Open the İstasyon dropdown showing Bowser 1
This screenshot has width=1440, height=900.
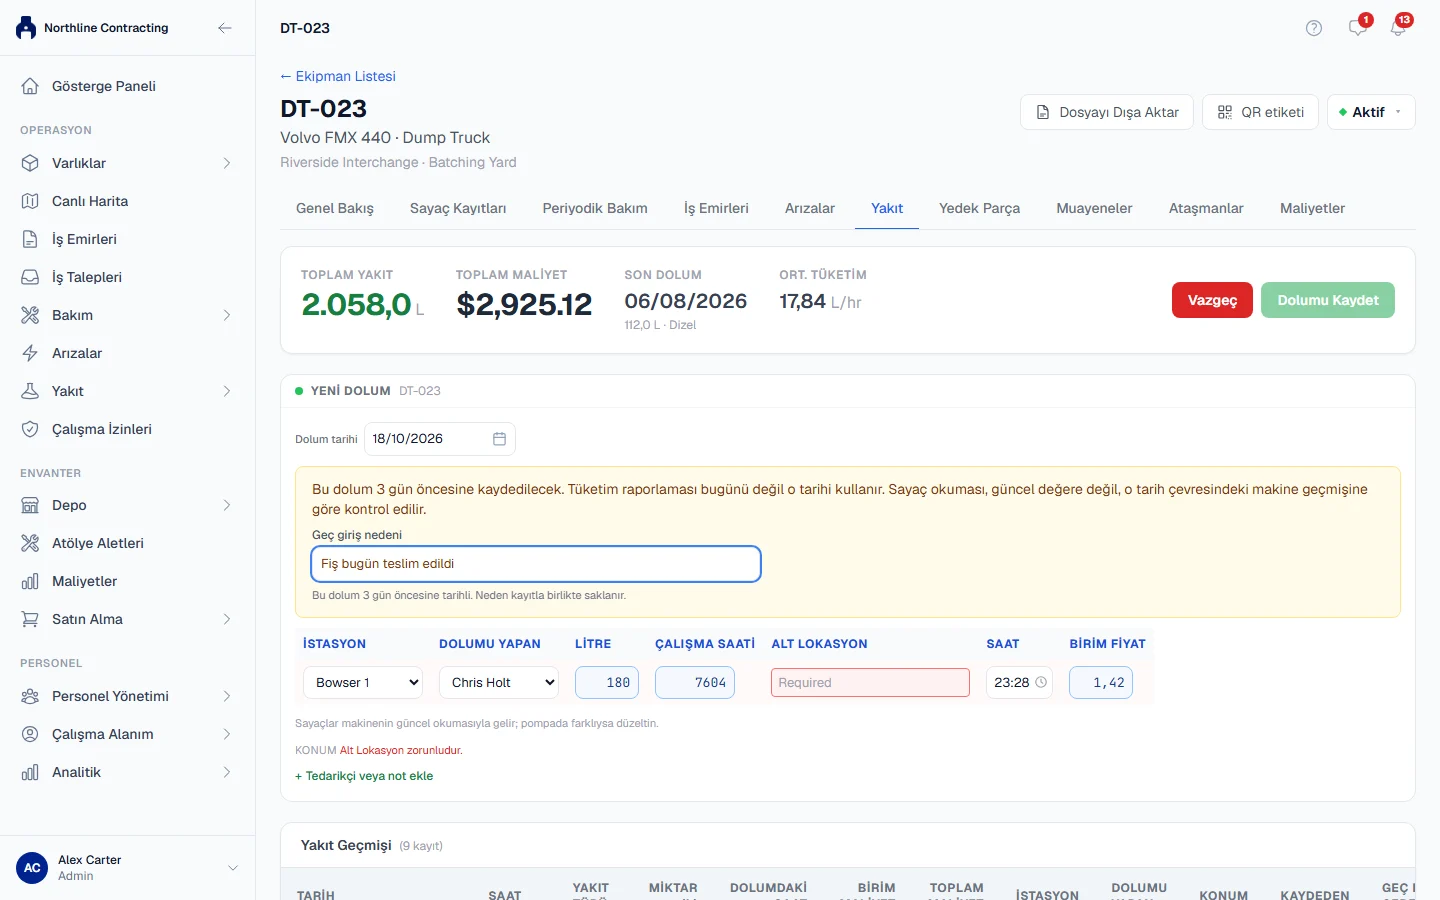(x=363, y=682)
